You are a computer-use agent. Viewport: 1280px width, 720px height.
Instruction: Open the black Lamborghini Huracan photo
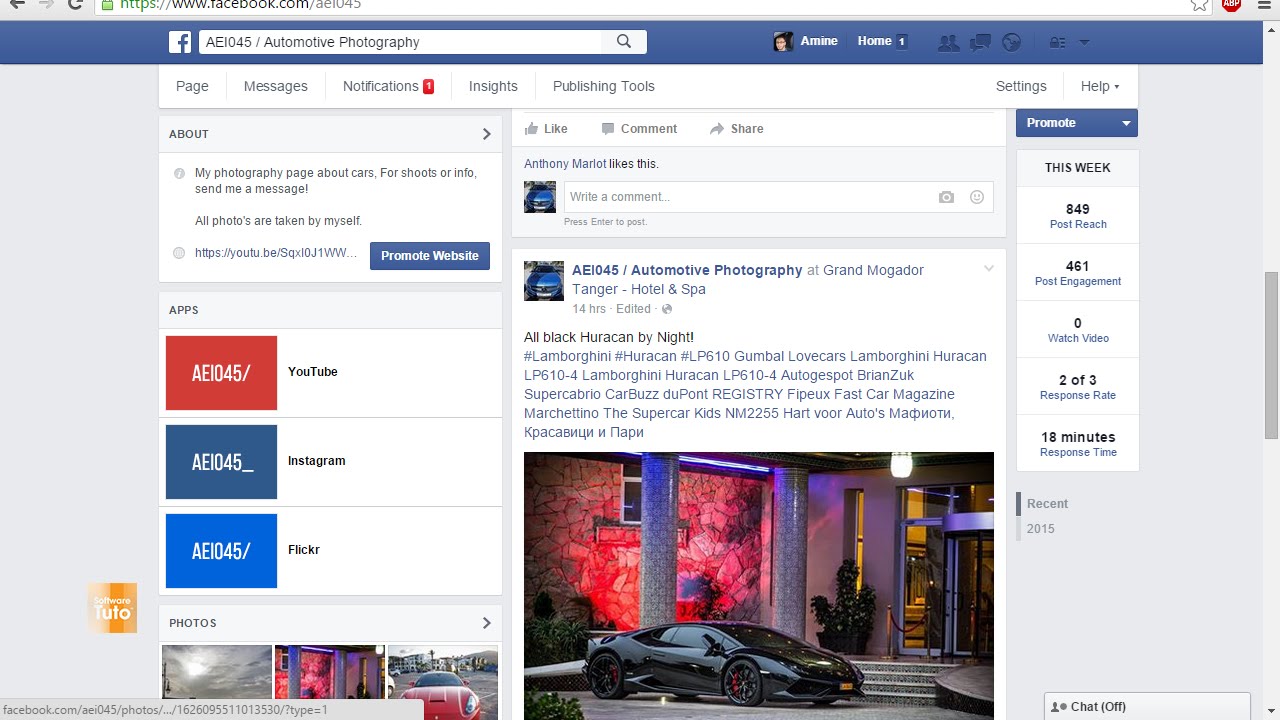click(x=759, y=586)
